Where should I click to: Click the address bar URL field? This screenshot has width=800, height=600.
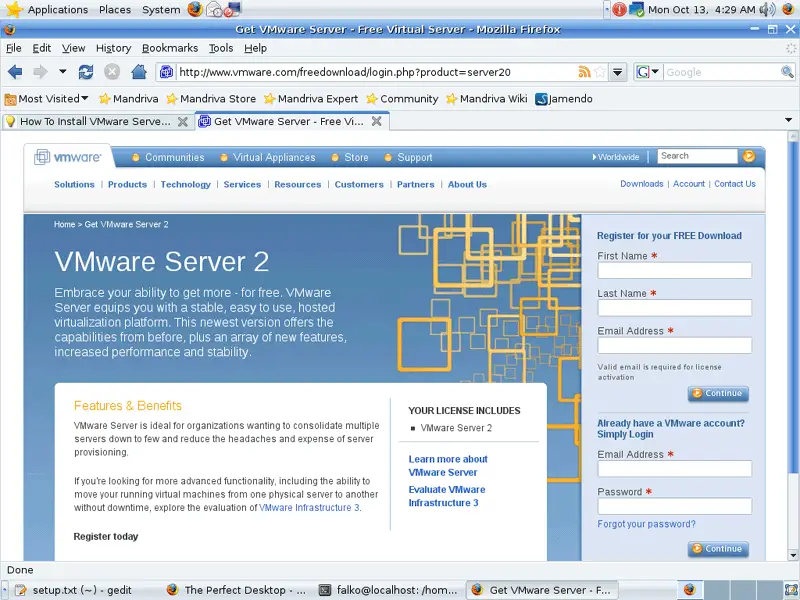(x=377, y=72)
